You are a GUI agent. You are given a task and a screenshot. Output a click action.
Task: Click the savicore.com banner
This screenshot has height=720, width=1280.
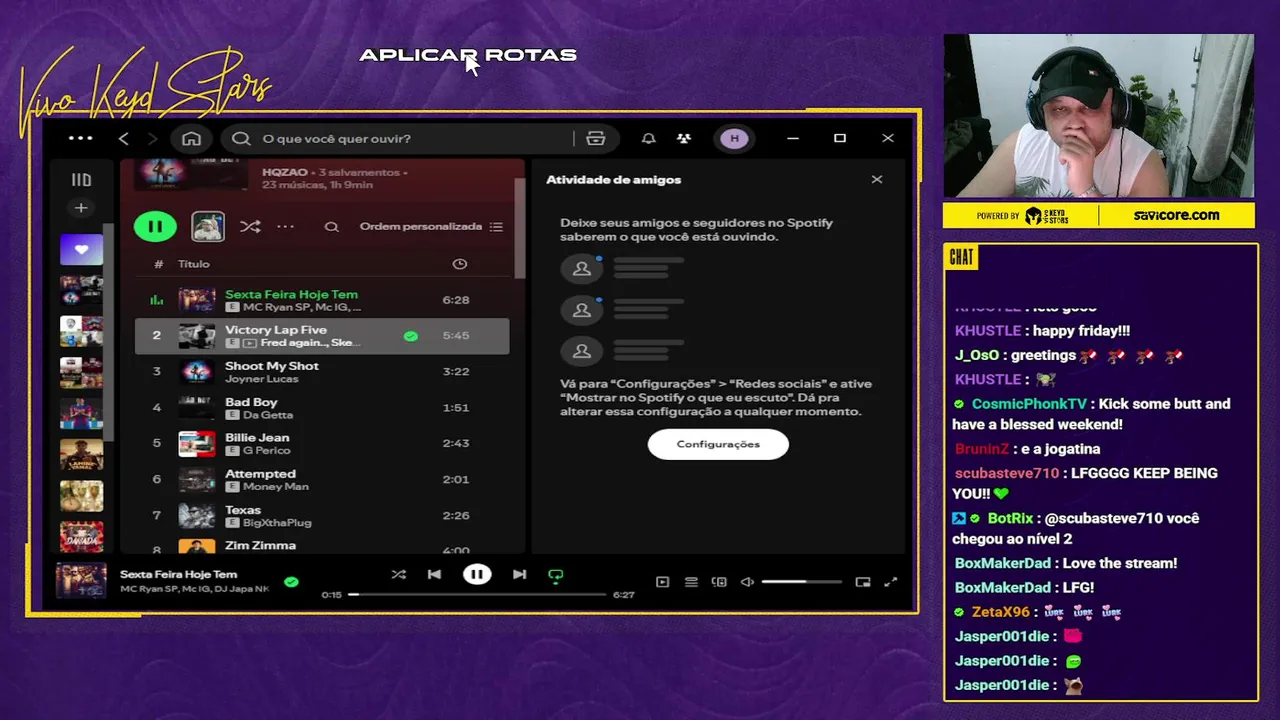1176,215
